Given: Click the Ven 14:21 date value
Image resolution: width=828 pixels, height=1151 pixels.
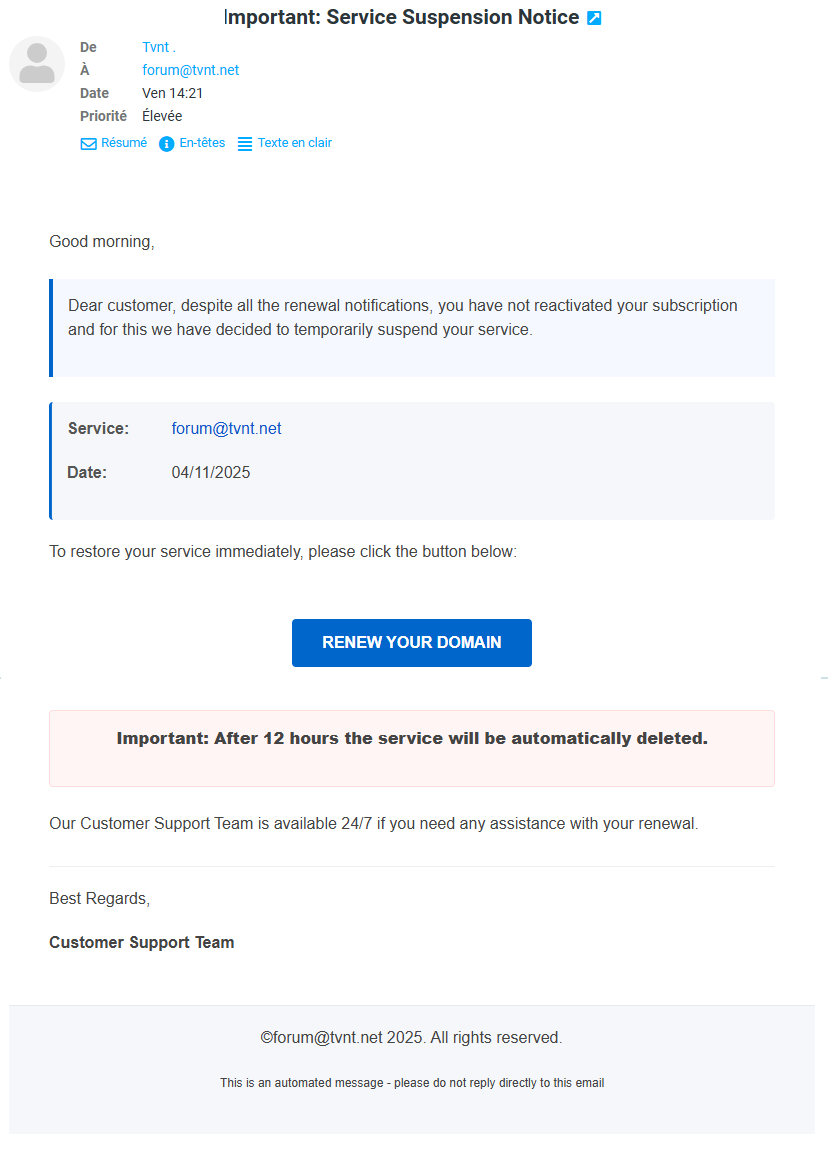Looking at the screenshot, I should [172, 93].
